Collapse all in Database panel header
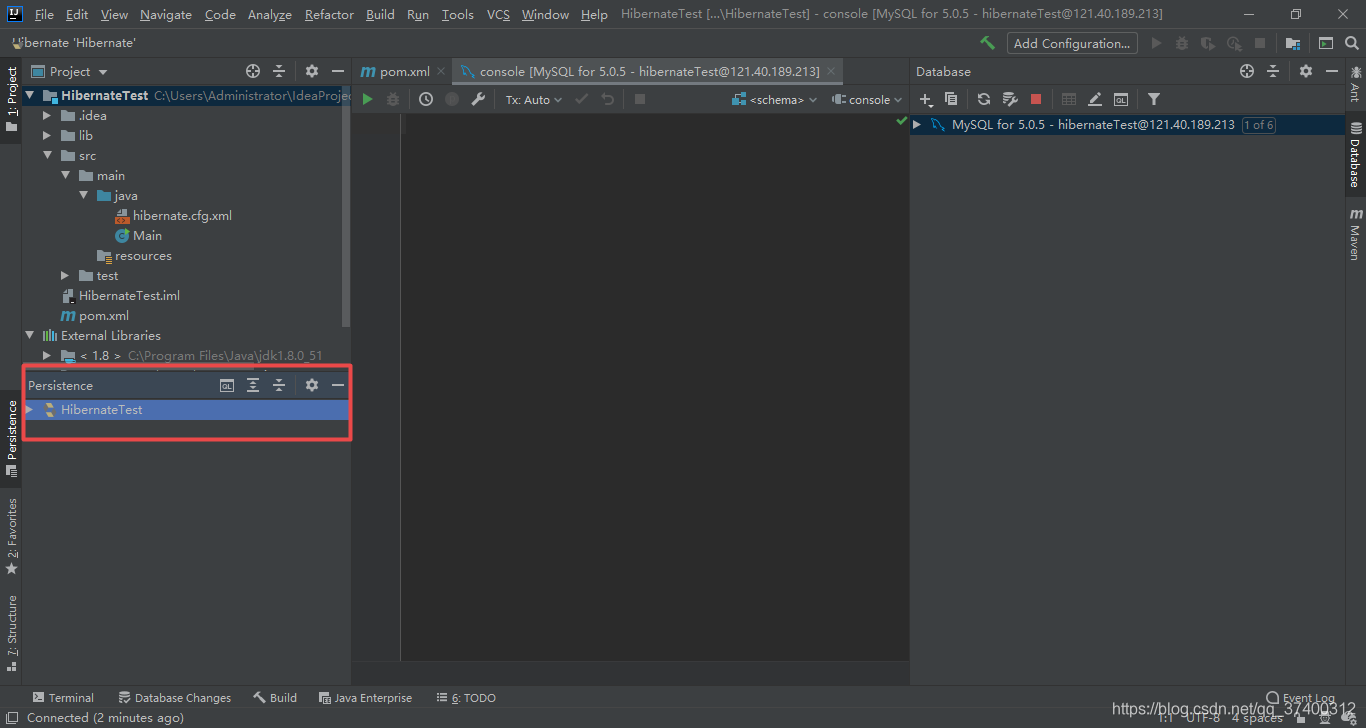Image resolution: width=1366 pixels, height=728 pixels. 1273,71
